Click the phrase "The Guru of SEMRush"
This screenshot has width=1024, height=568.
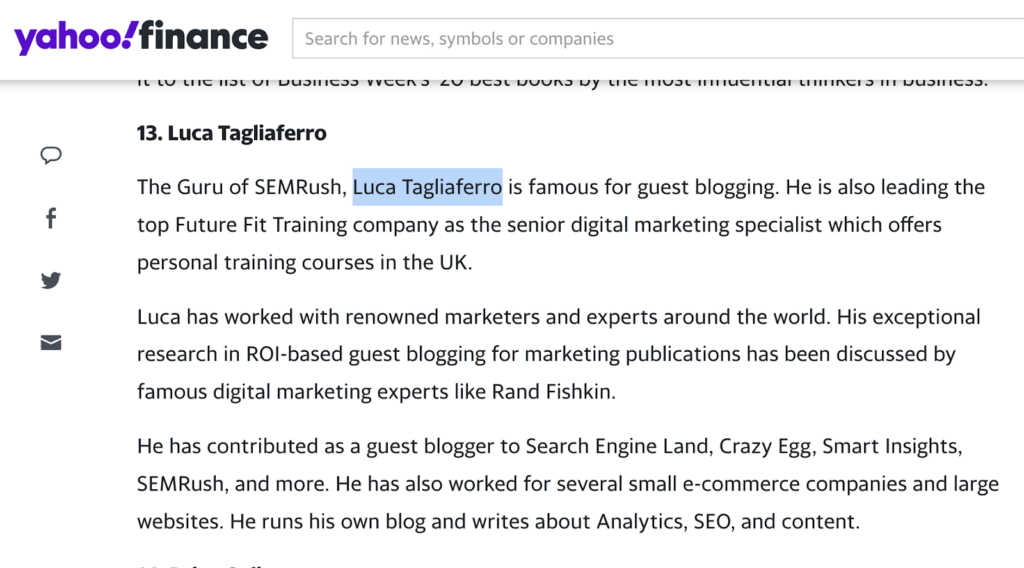click(x=241, y=187)
